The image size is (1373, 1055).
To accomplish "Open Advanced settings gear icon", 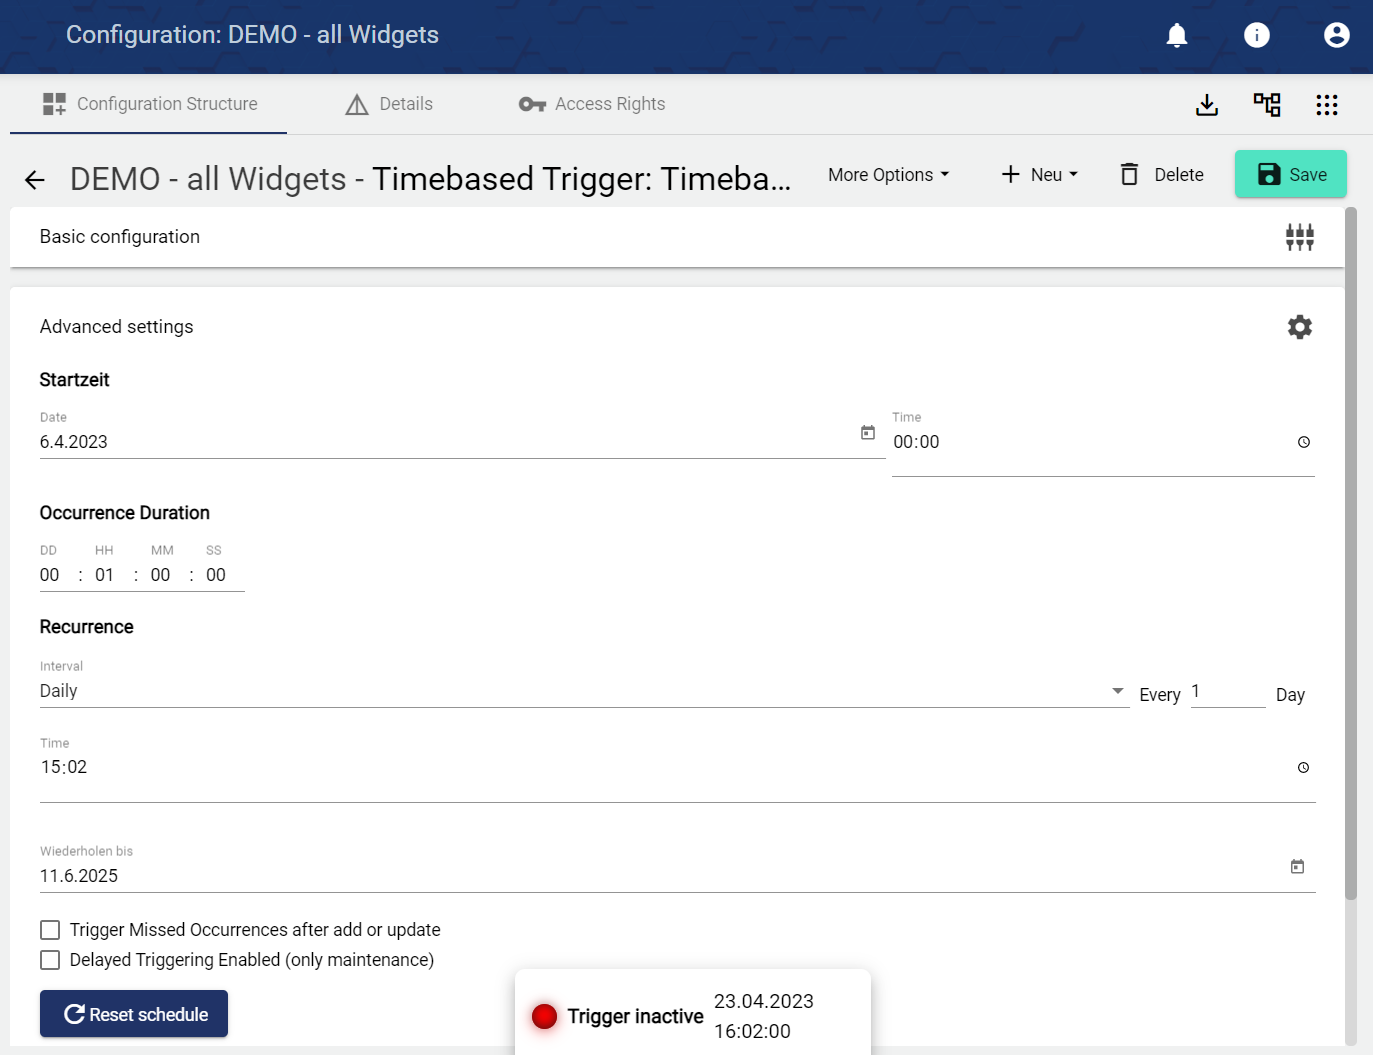I will [x=1299, y=327].
